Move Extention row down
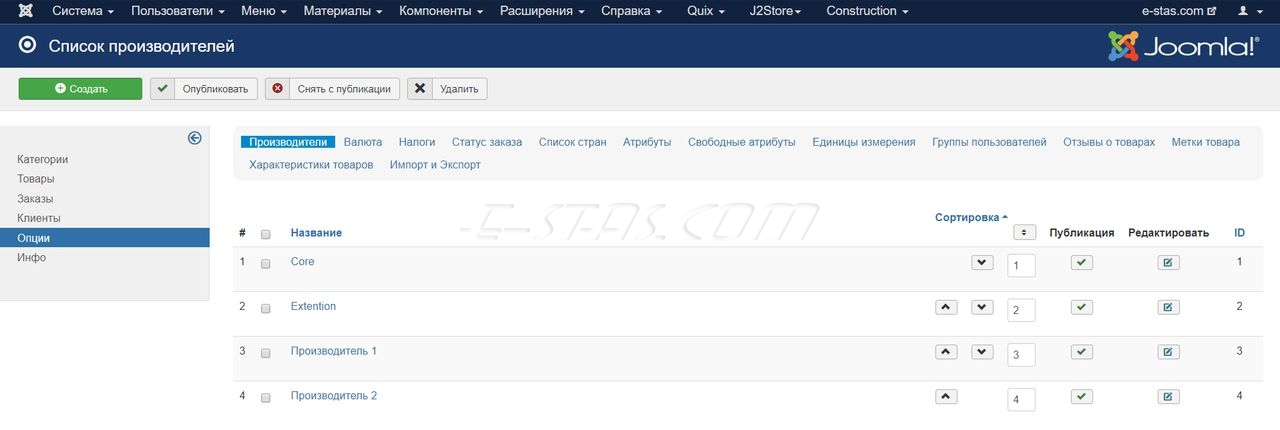The width and height of the screenshot is (1280, 430). click(983, 307)
